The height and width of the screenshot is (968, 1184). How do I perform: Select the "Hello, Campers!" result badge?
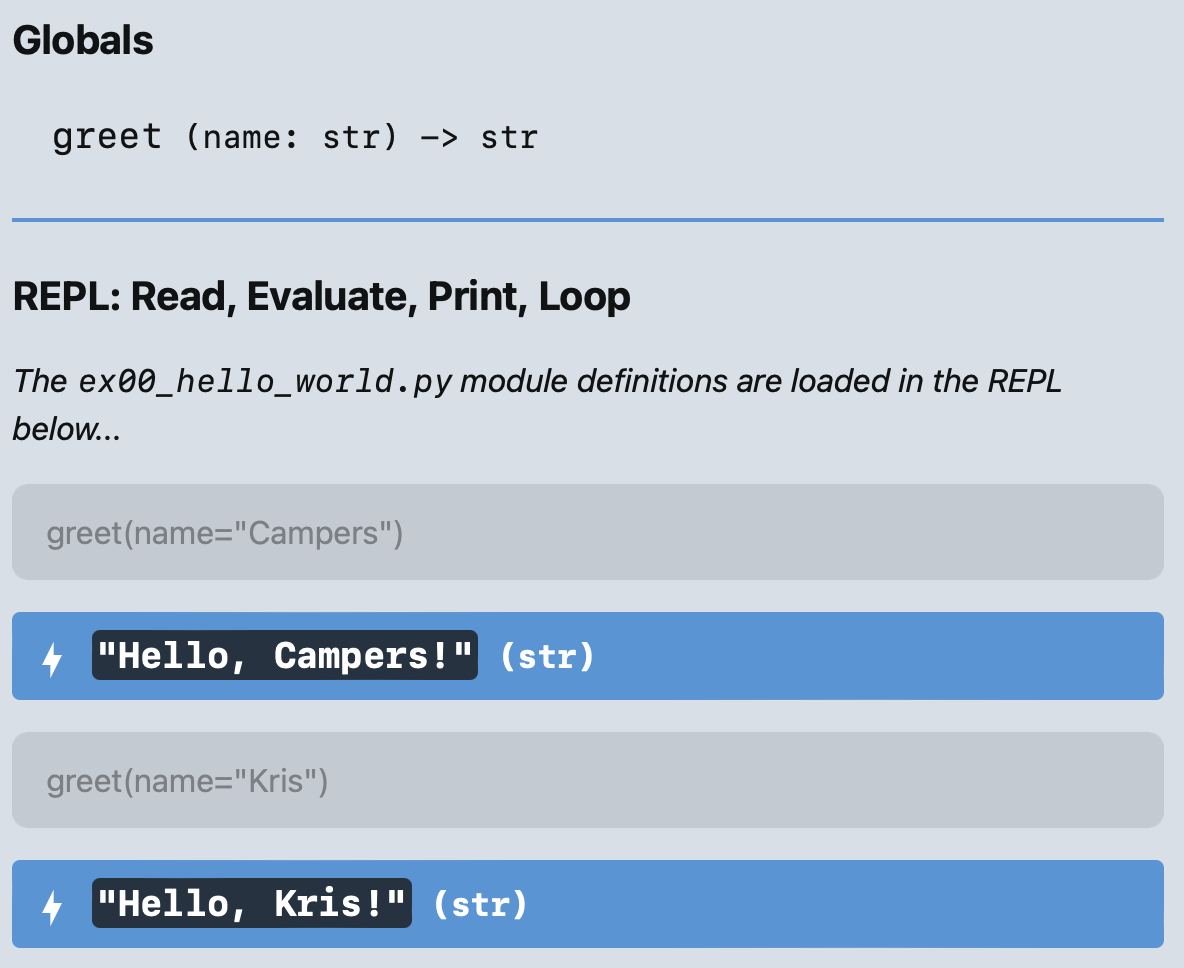coord(284,656)
